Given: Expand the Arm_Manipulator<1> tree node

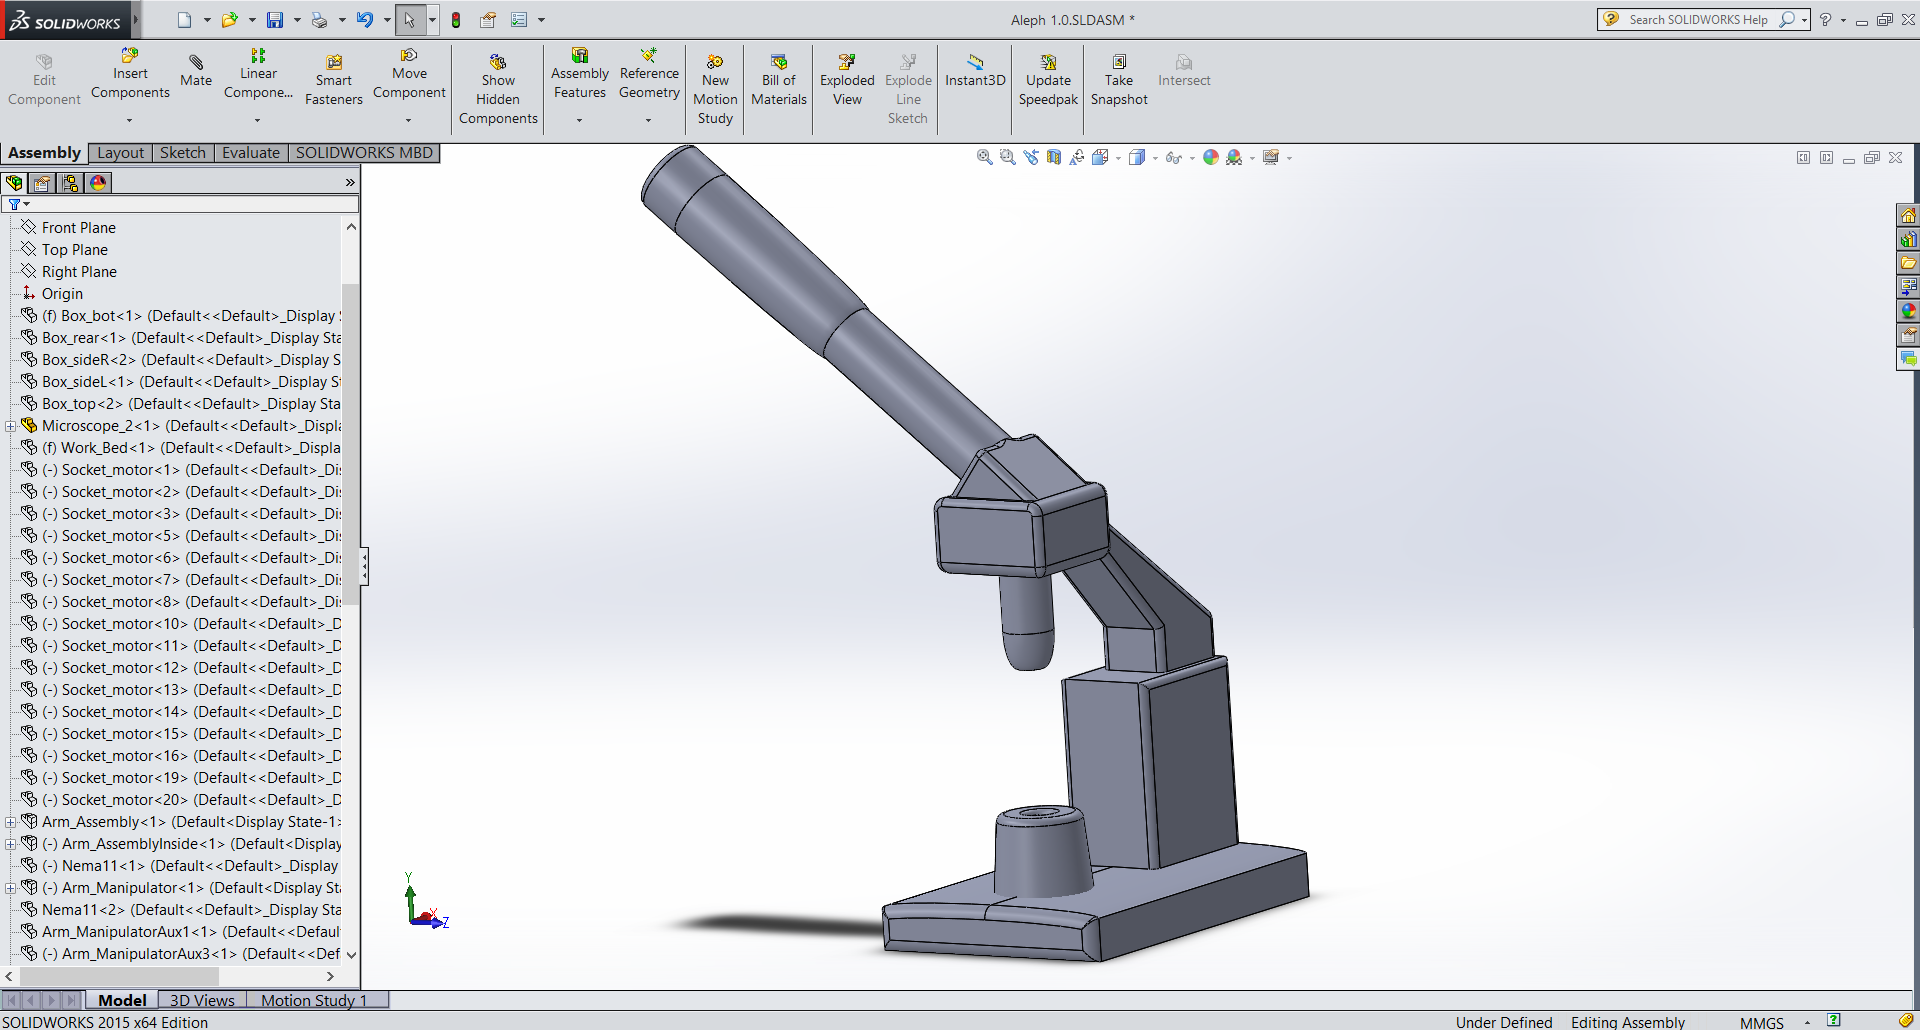Looking at the screenshot, I should [x=11, y=888].
